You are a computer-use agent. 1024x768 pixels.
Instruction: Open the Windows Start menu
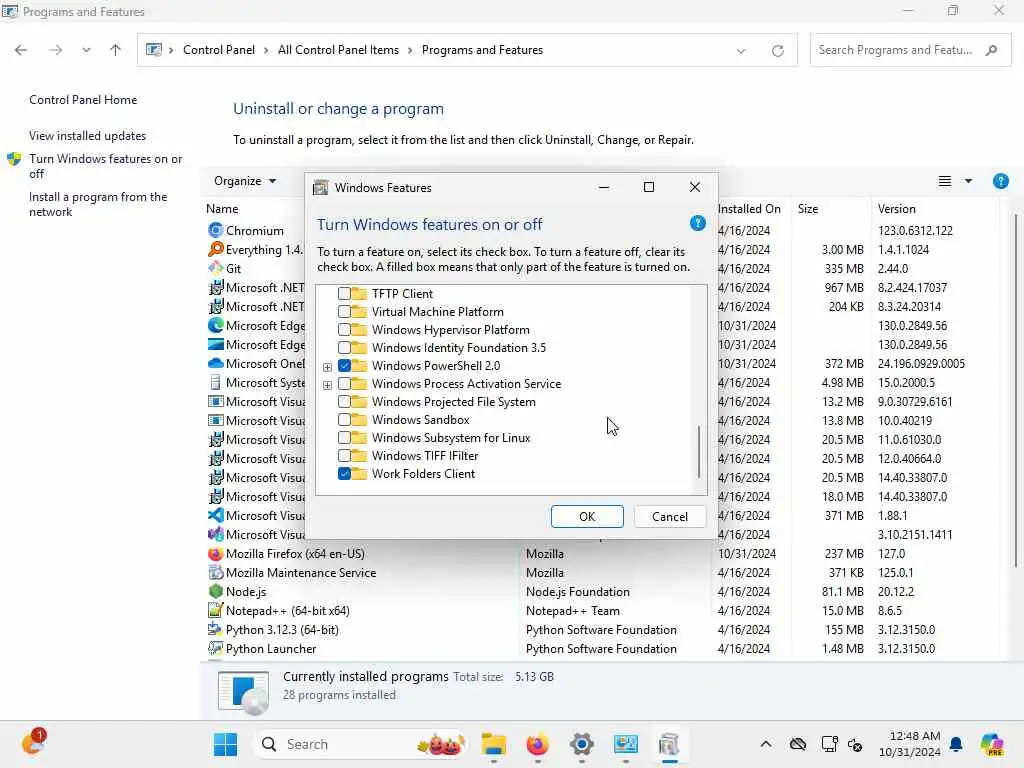(x=225, y=744)
